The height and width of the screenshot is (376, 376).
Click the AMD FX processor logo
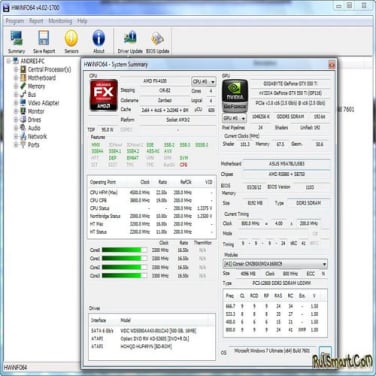104,95
